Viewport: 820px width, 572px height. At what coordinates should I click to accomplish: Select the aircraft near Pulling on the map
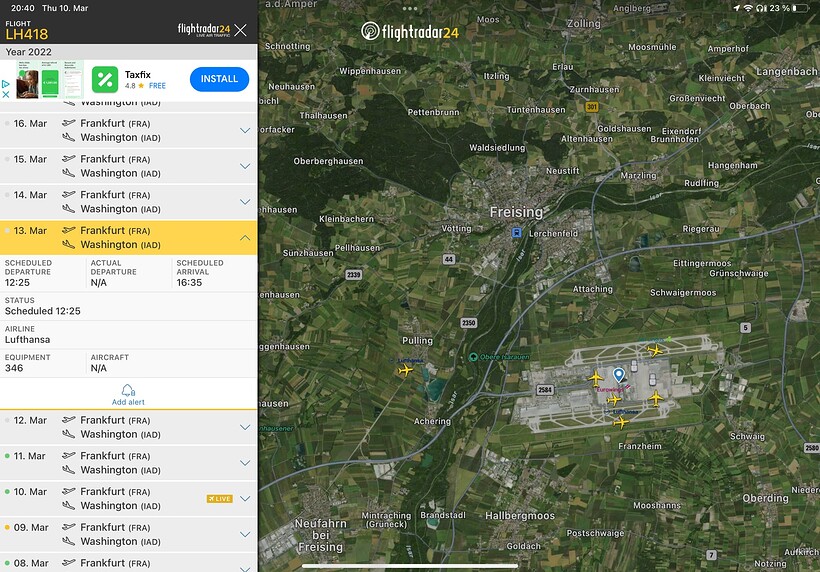pyautogui.click(x=405, y=370)
